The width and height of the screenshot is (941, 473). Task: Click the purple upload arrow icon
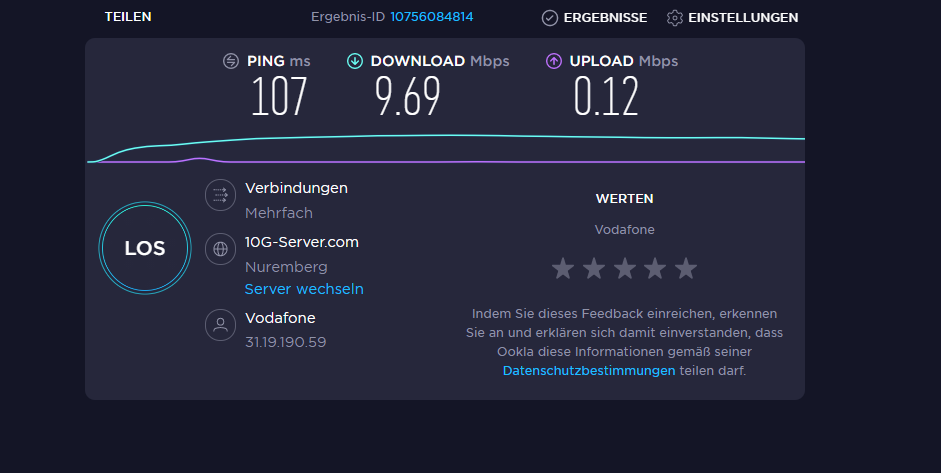pyautogui.click(x=553, y=61)
